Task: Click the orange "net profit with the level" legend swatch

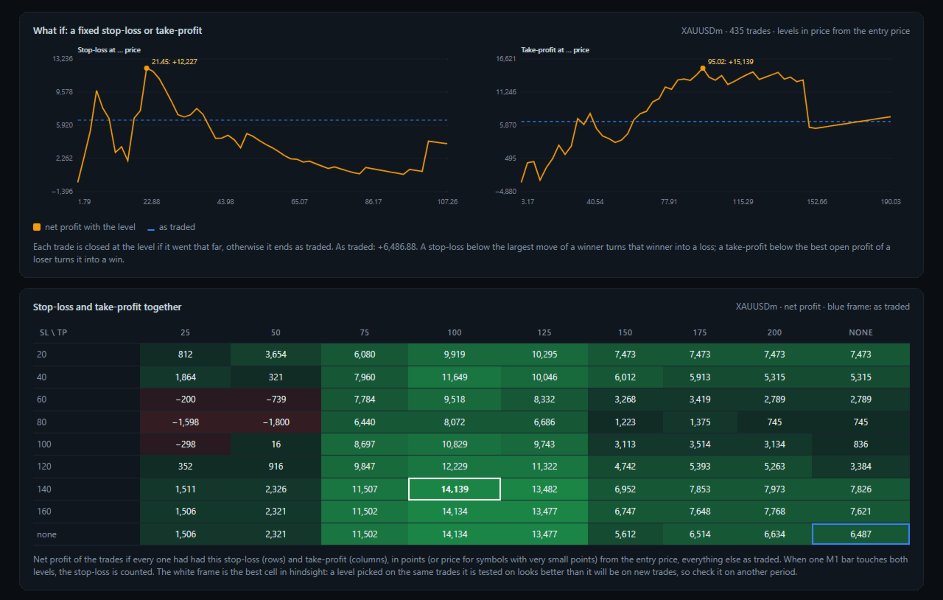Action: coord(37,227)
